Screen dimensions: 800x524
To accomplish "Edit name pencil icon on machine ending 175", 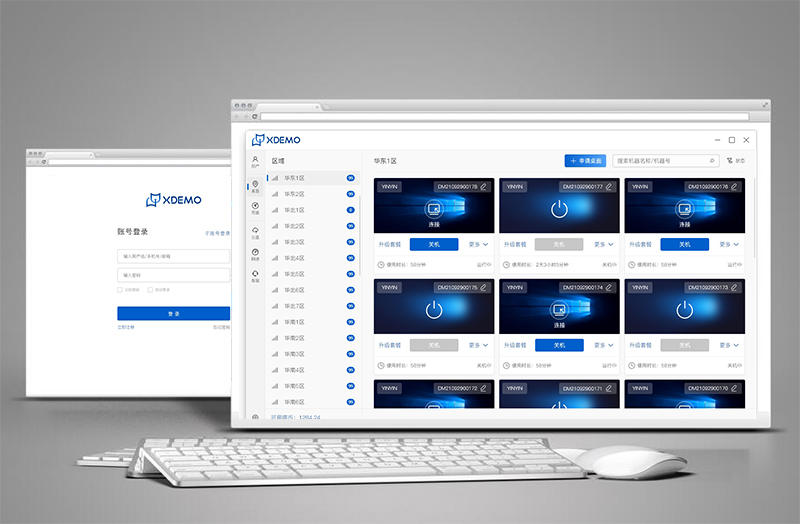I will [483, 288].
